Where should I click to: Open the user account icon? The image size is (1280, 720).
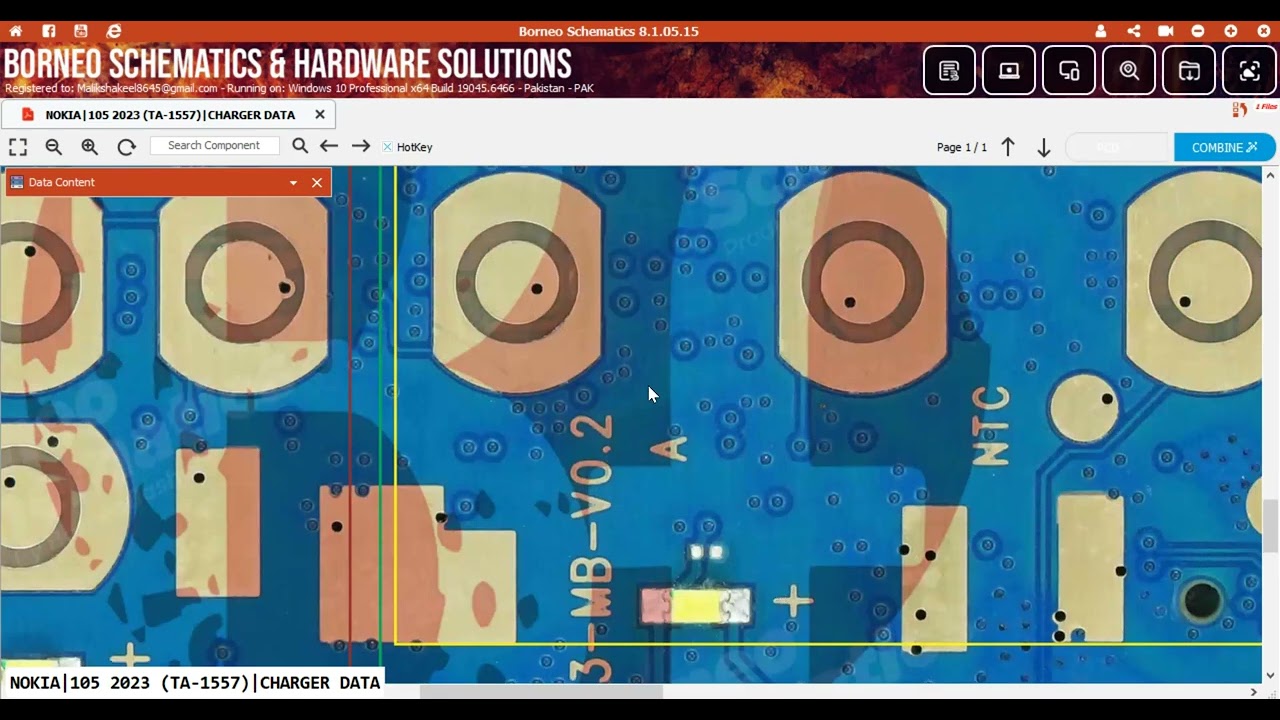tap(1101, 31)
